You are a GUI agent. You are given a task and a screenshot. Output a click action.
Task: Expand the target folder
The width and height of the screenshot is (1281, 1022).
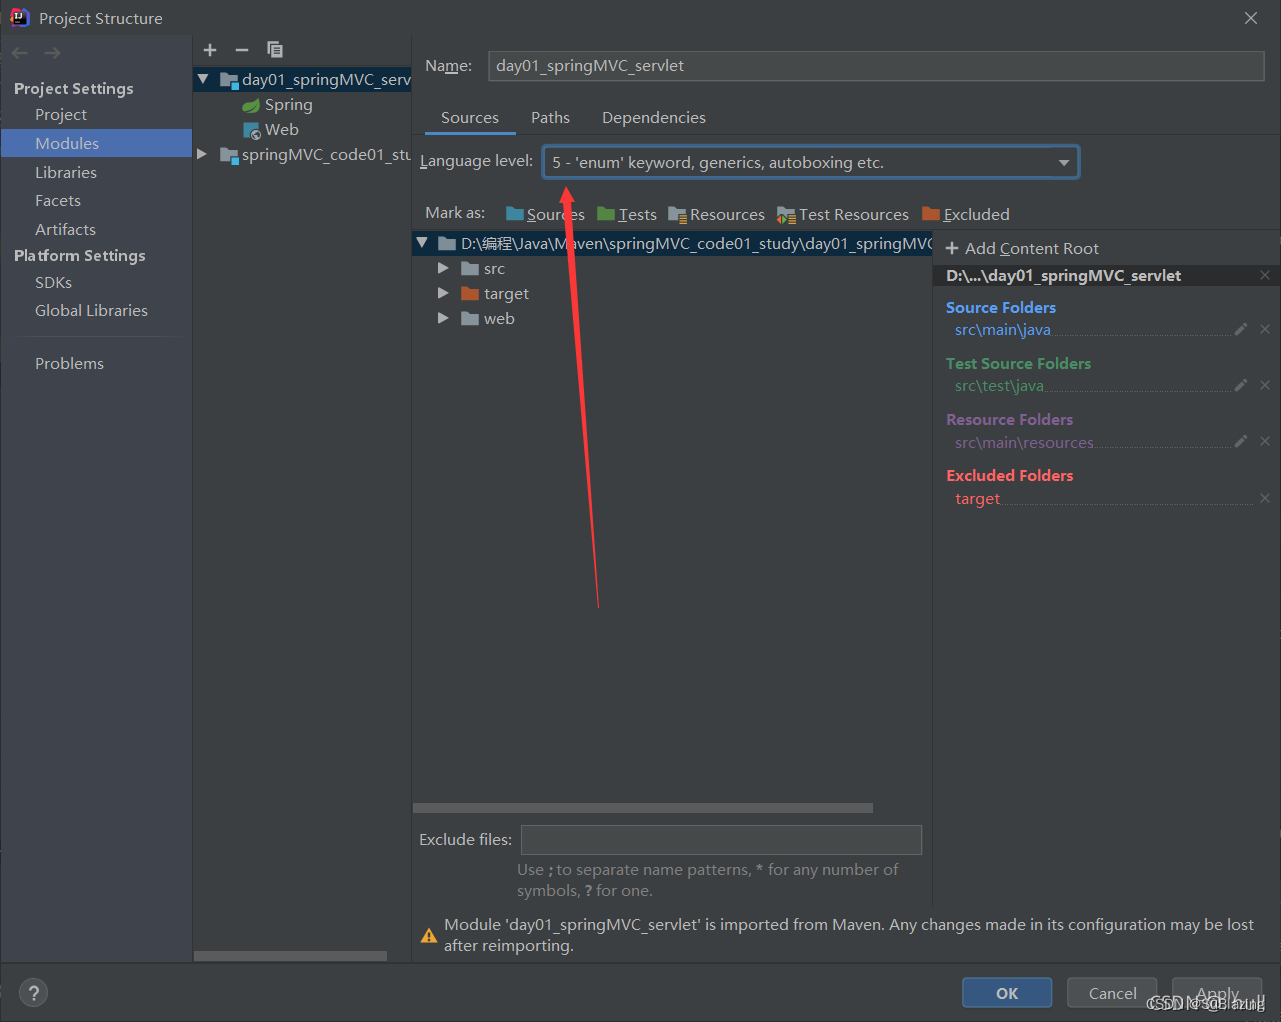click(x=443, y=293)
